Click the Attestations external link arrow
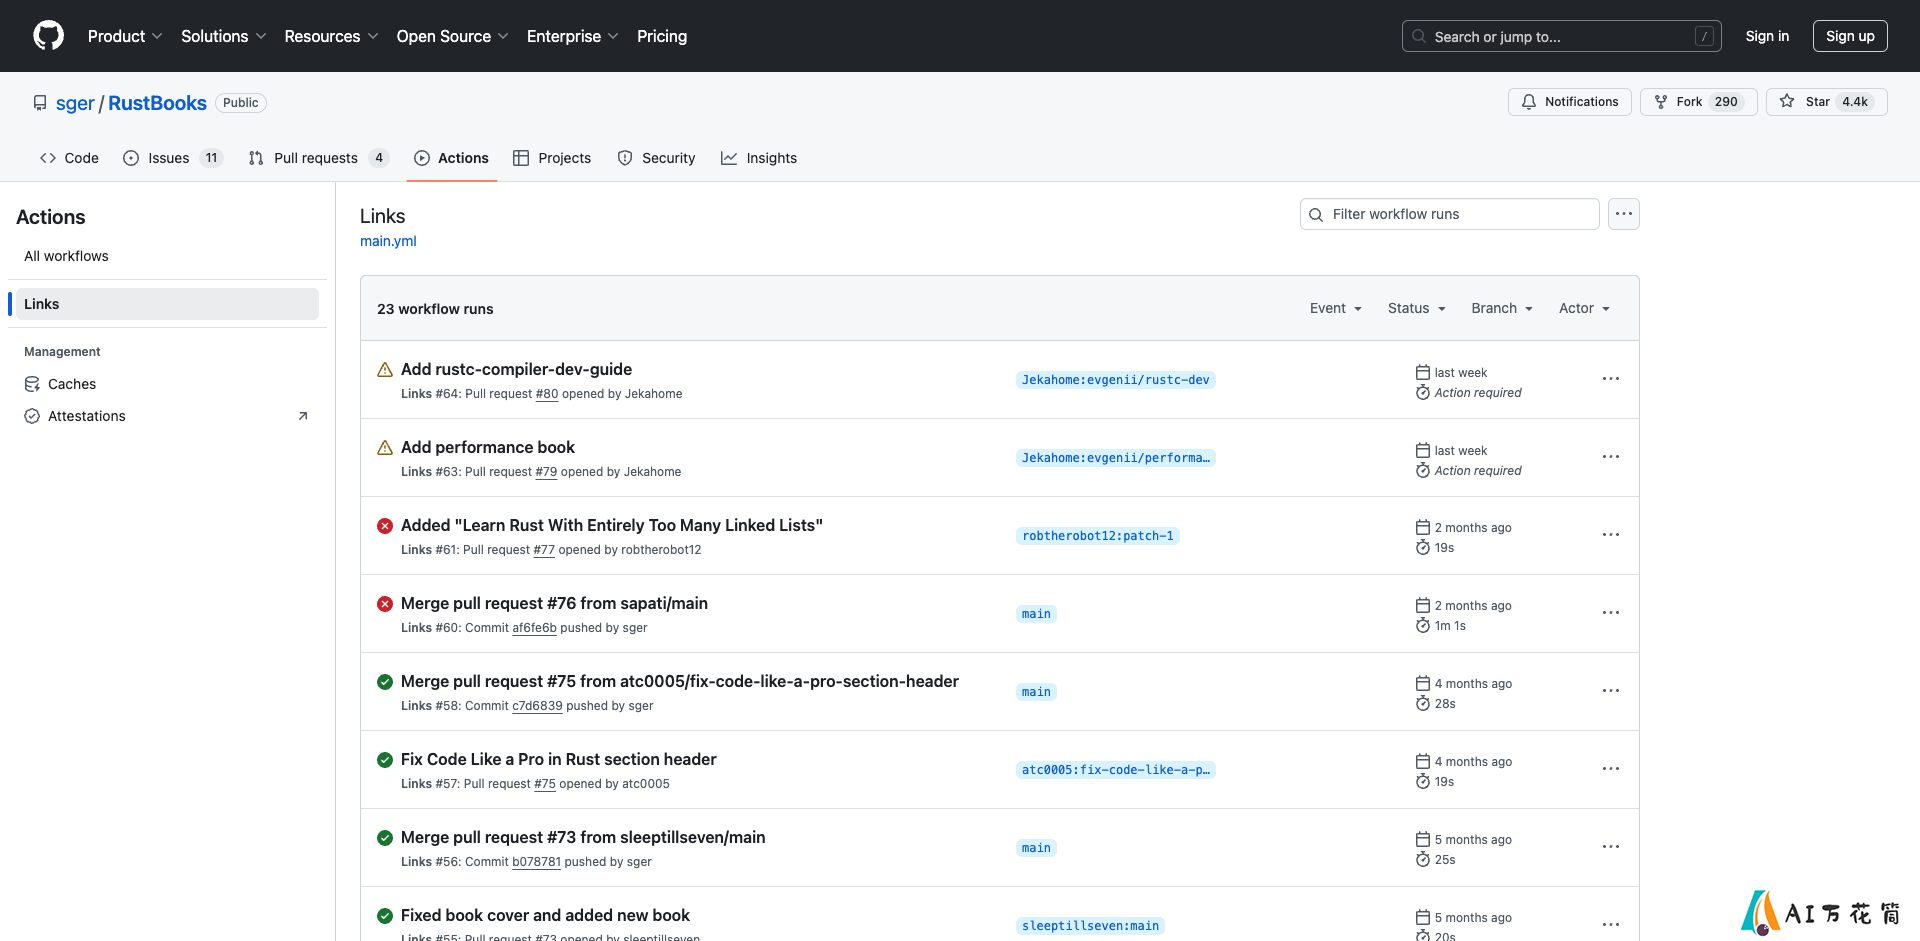This screenshot has width=1920, height=941. click(303, 416)
